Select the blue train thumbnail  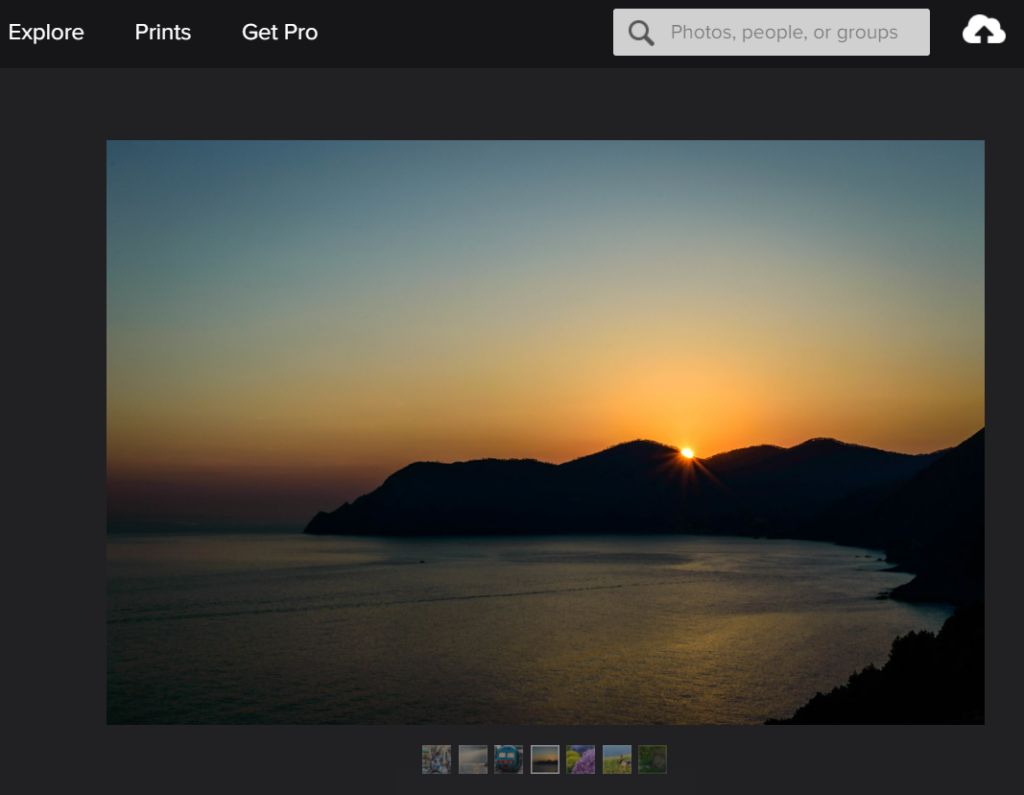(x=508, y=759)
